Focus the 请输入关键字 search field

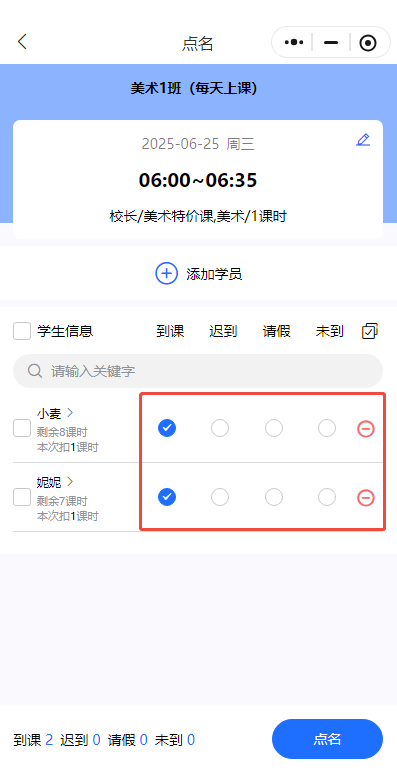pyautogui.click(x=198, y=371)
